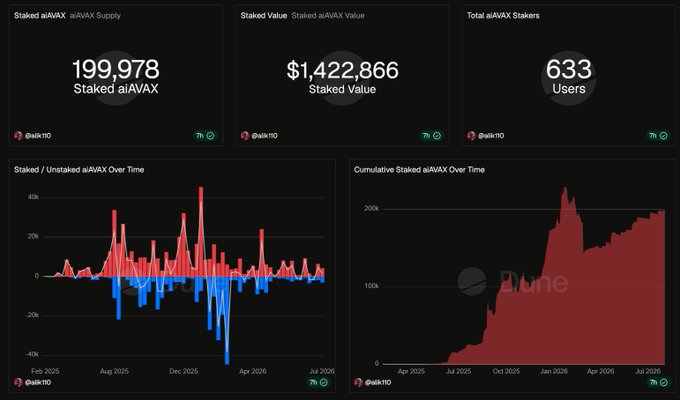Click Jan 2026 label on cumulative chart

tap(554, 371)
